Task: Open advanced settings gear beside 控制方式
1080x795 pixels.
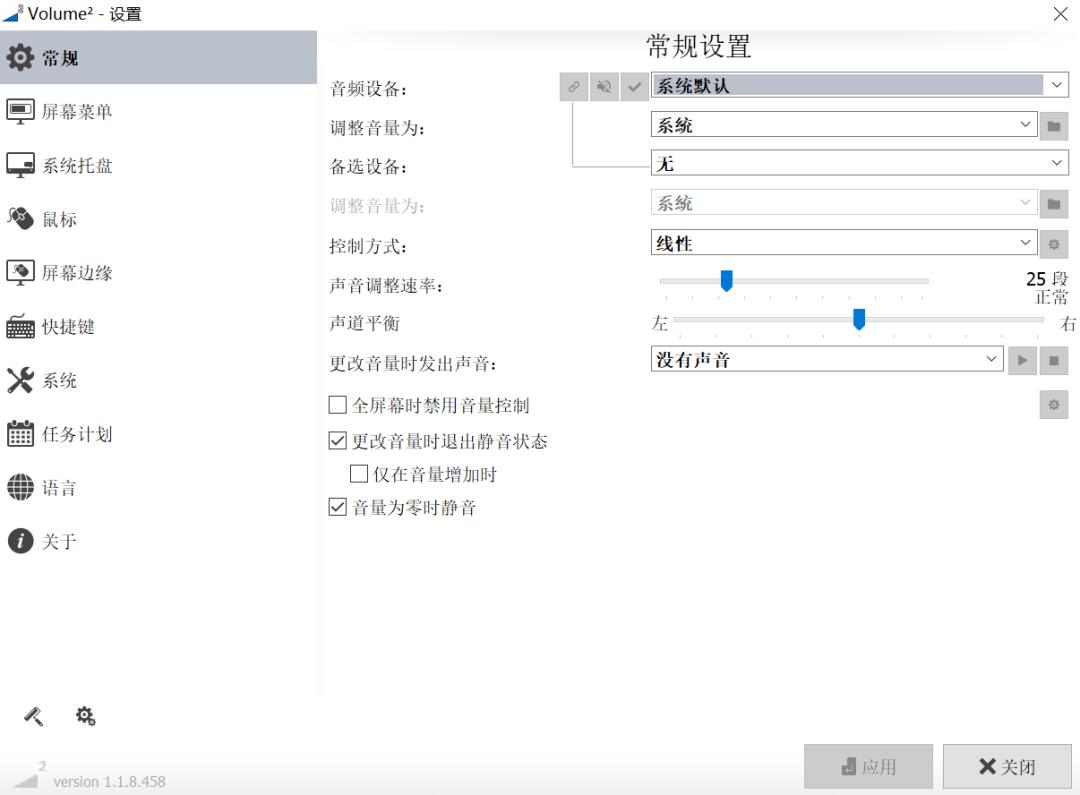Action: 1053,242
